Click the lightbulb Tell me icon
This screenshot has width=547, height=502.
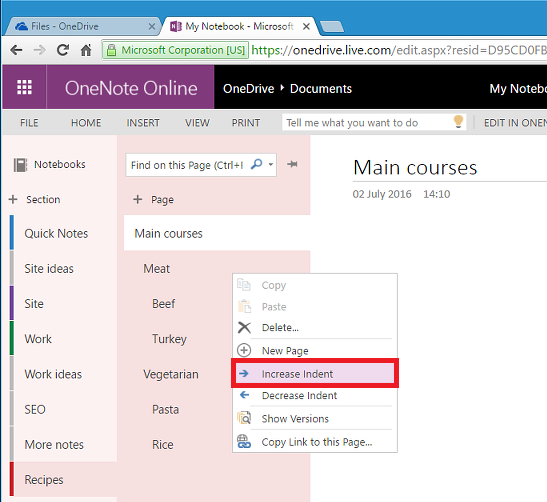coord(458,122)
